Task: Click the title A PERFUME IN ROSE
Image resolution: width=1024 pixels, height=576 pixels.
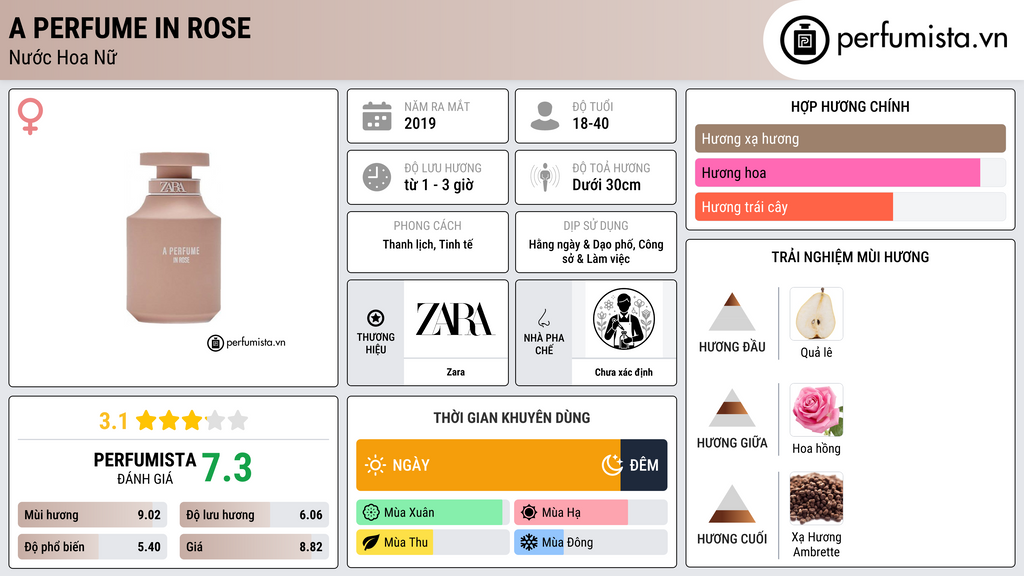Action: (x=130, y=29)
